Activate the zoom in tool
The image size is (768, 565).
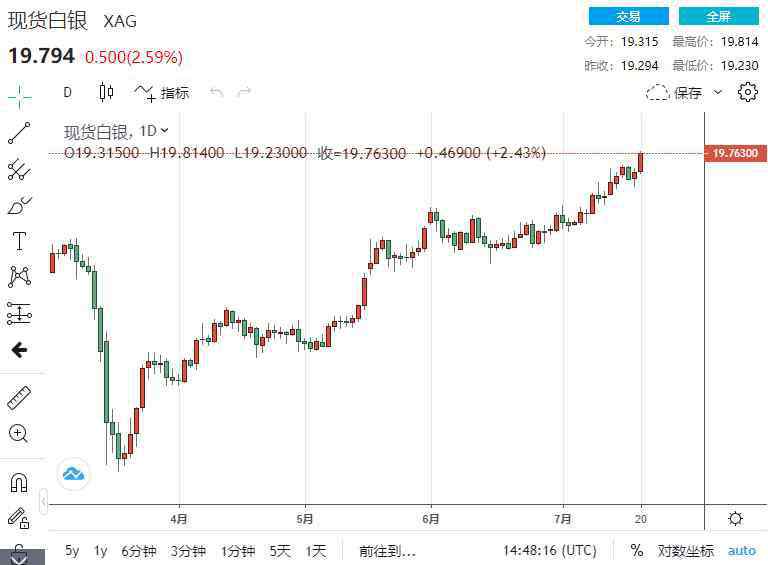[19, 434]
